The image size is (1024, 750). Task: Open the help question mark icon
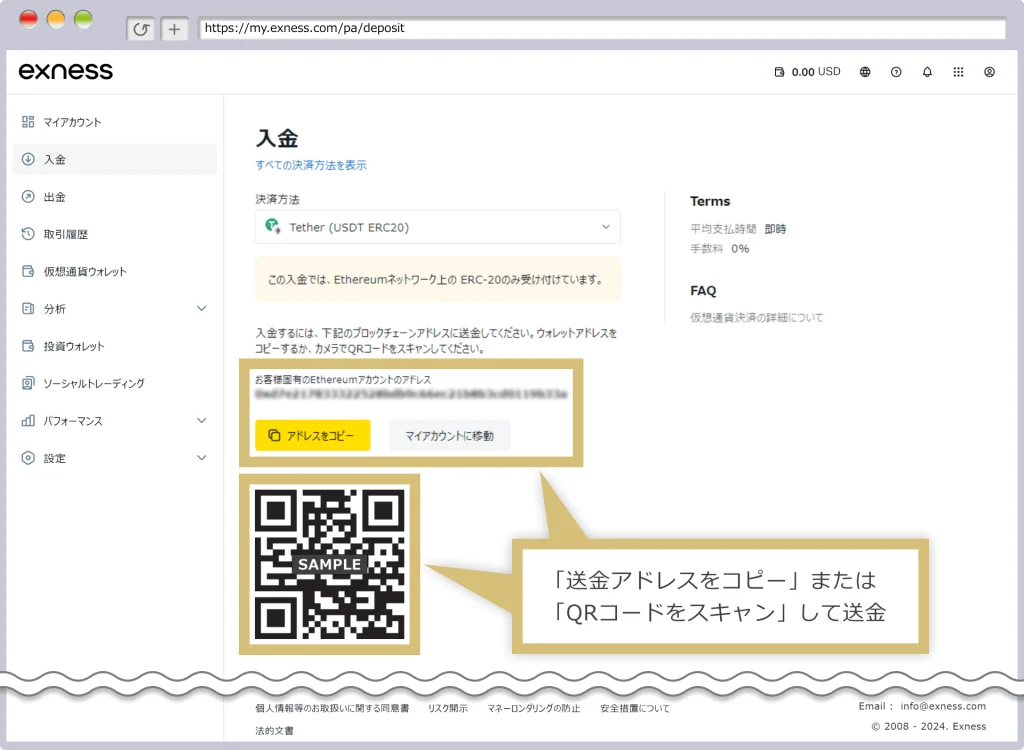(896, 72)
